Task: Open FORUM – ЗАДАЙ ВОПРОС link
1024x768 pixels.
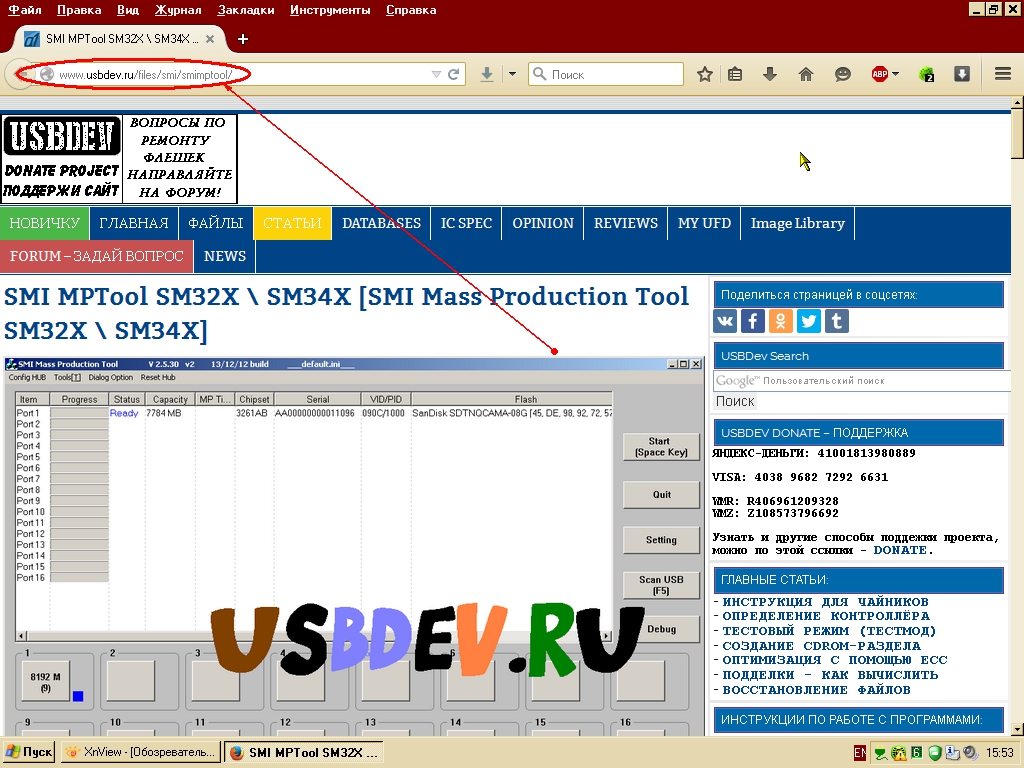Action: (x=97, y=256)
